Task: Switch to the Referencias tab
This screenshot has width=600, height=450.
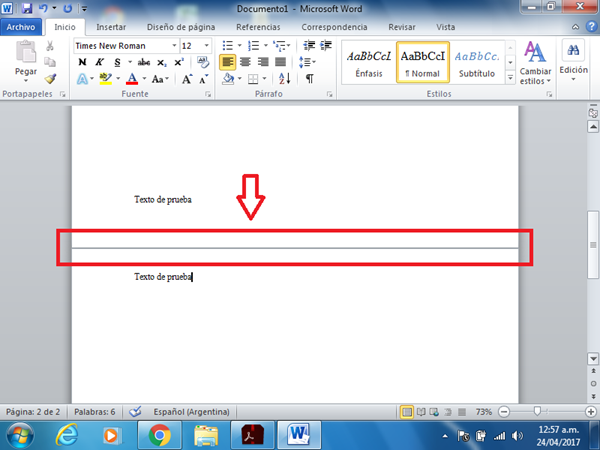Action: (258, 27)
